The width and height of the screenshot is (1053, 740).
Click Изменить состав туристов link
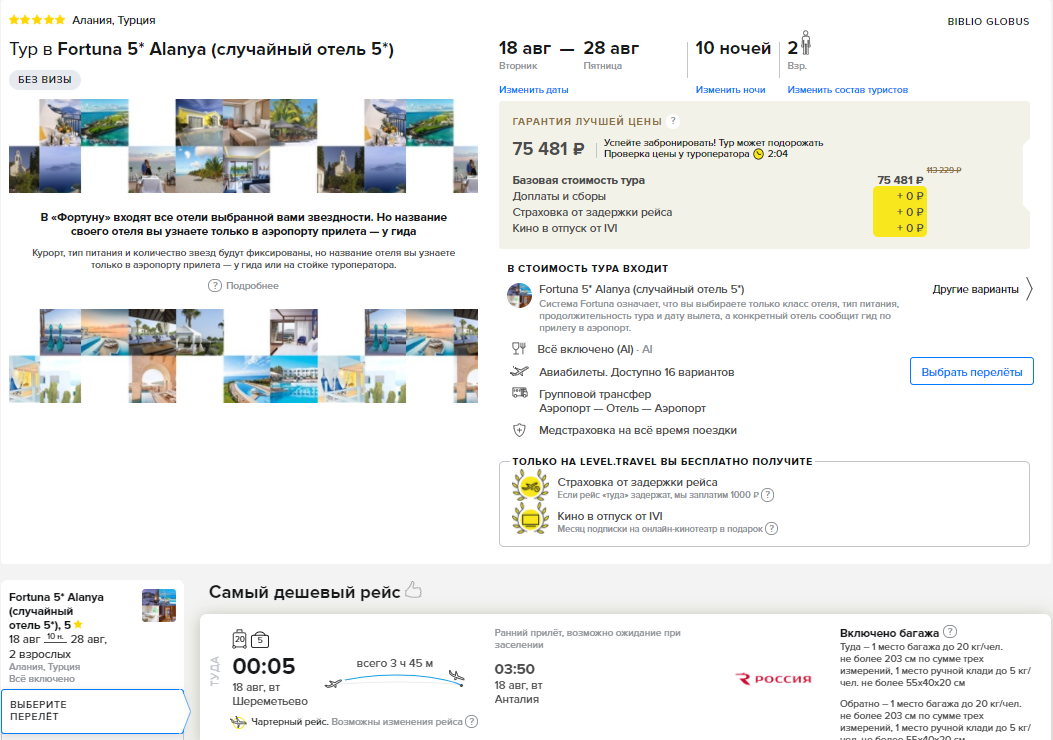848,89
